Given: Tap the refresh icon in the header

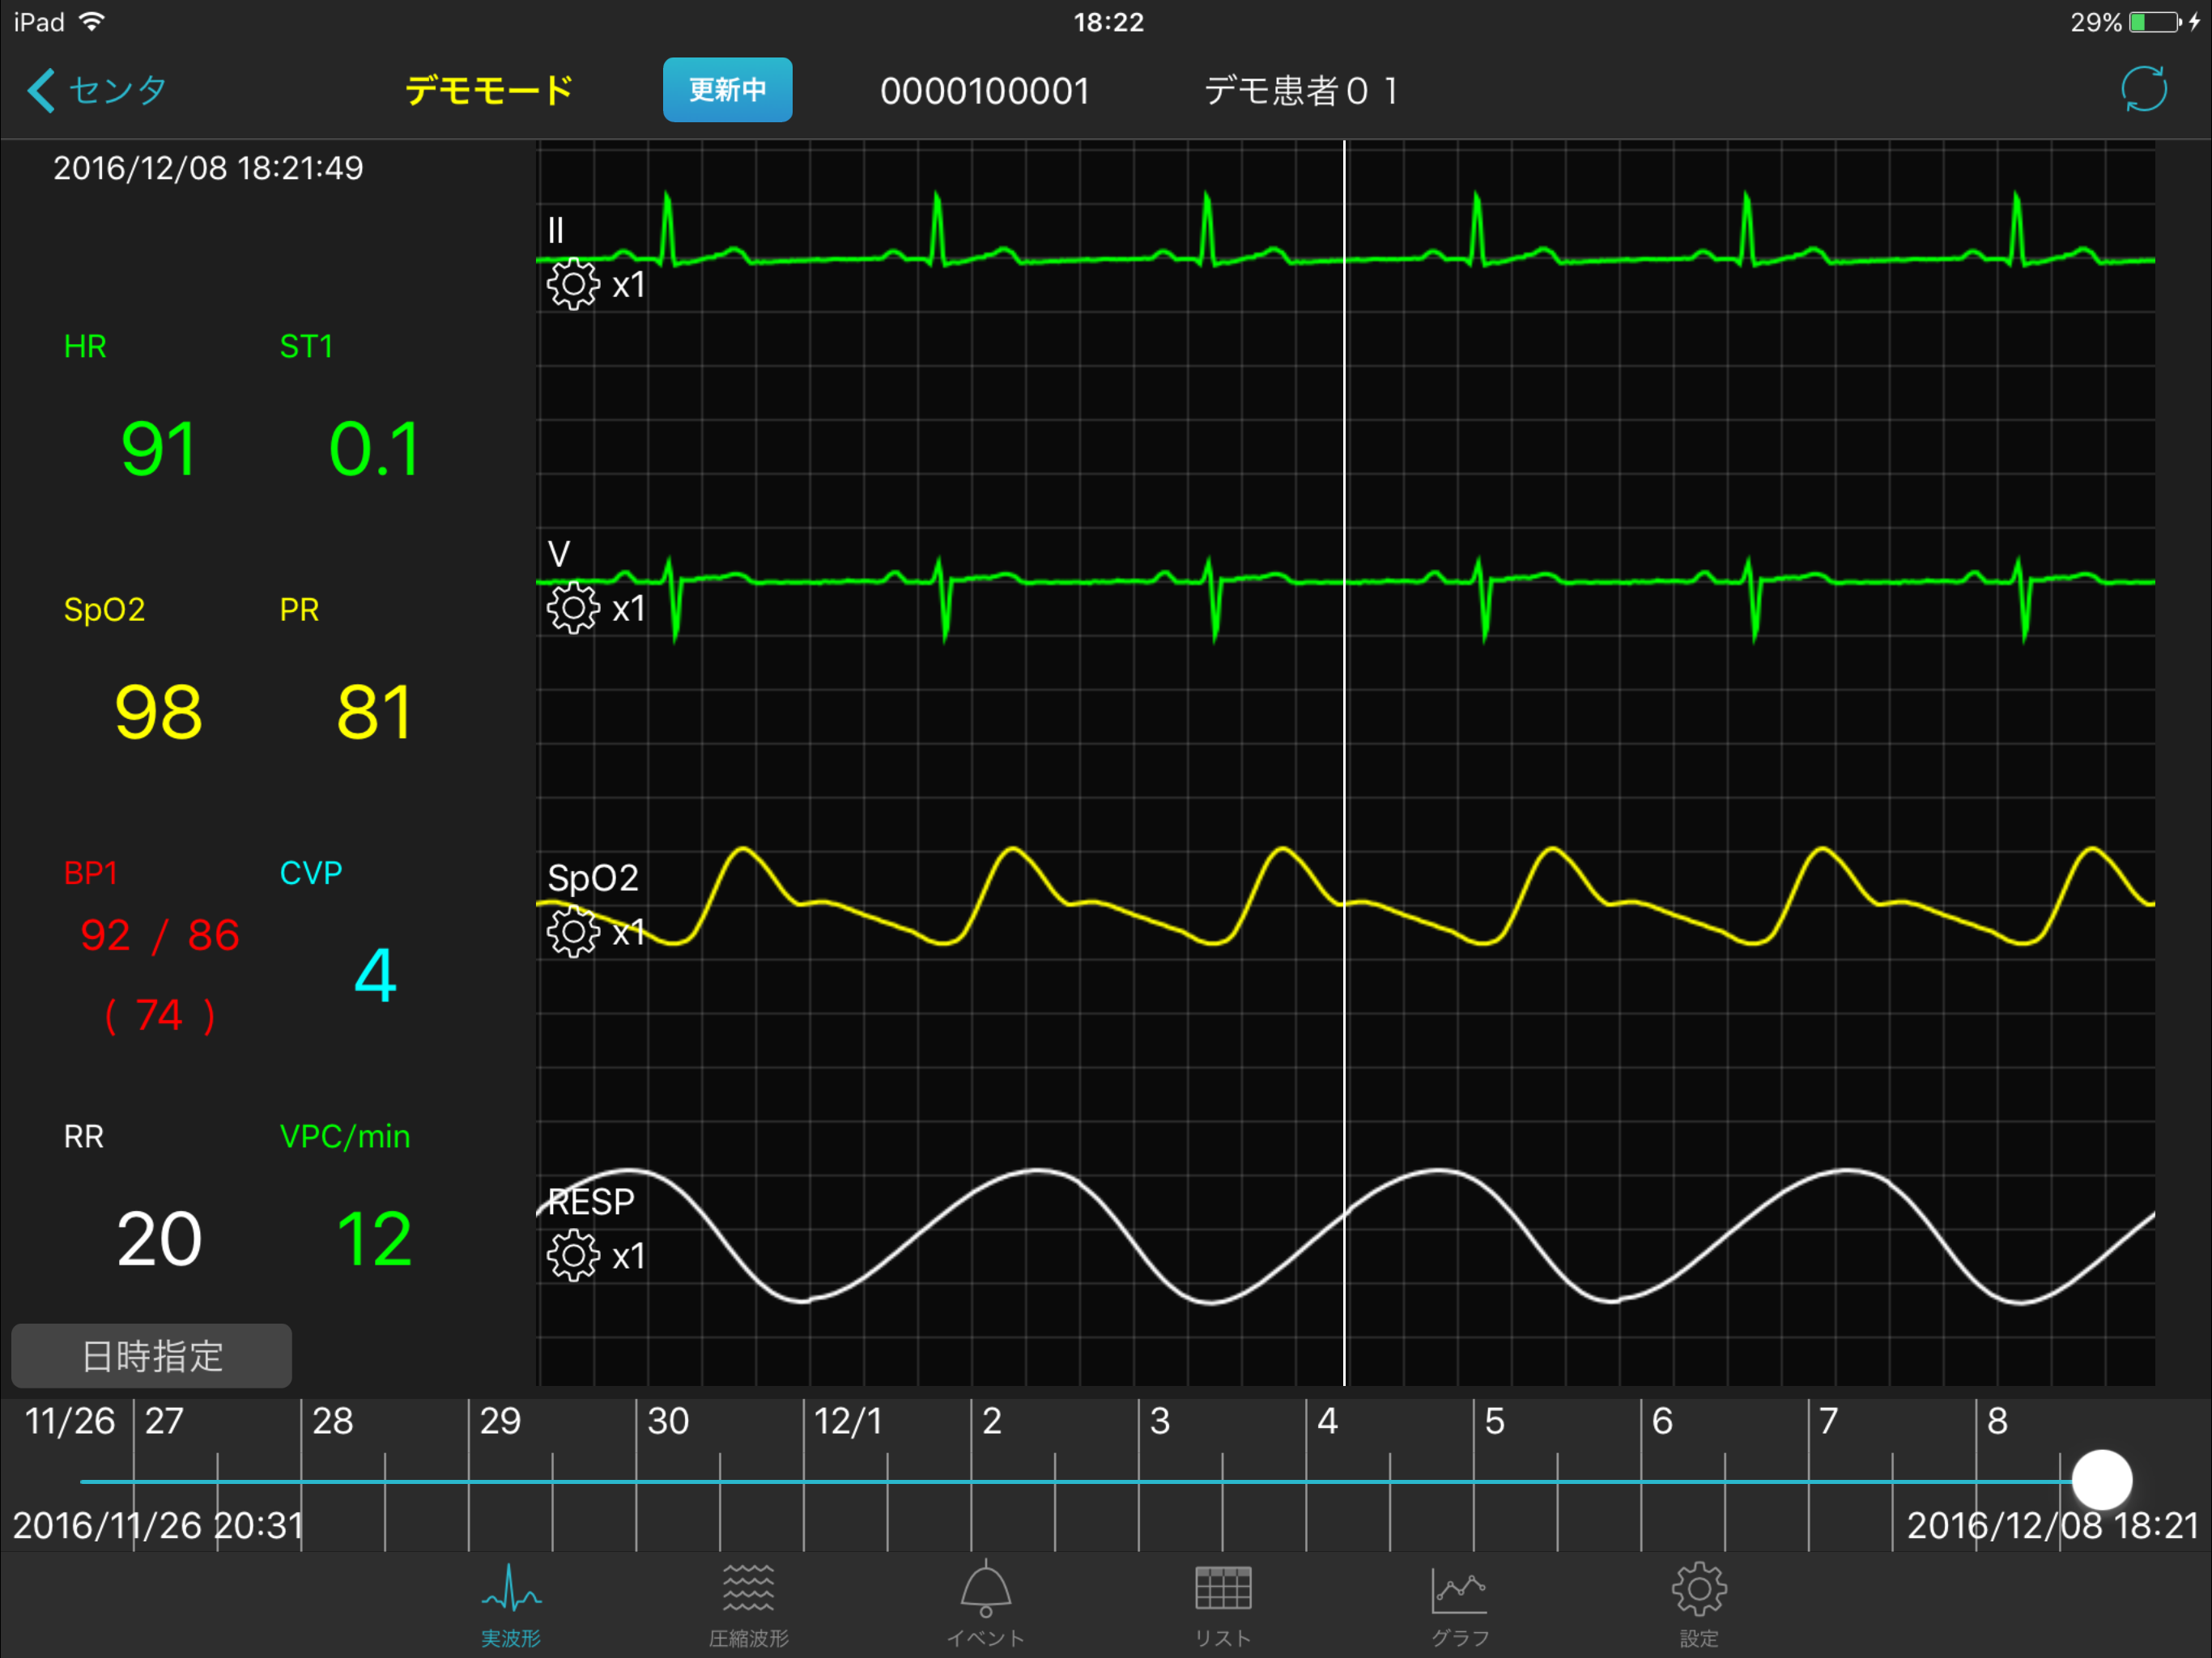Looking at the screenshot, I should coord(2144,90).
